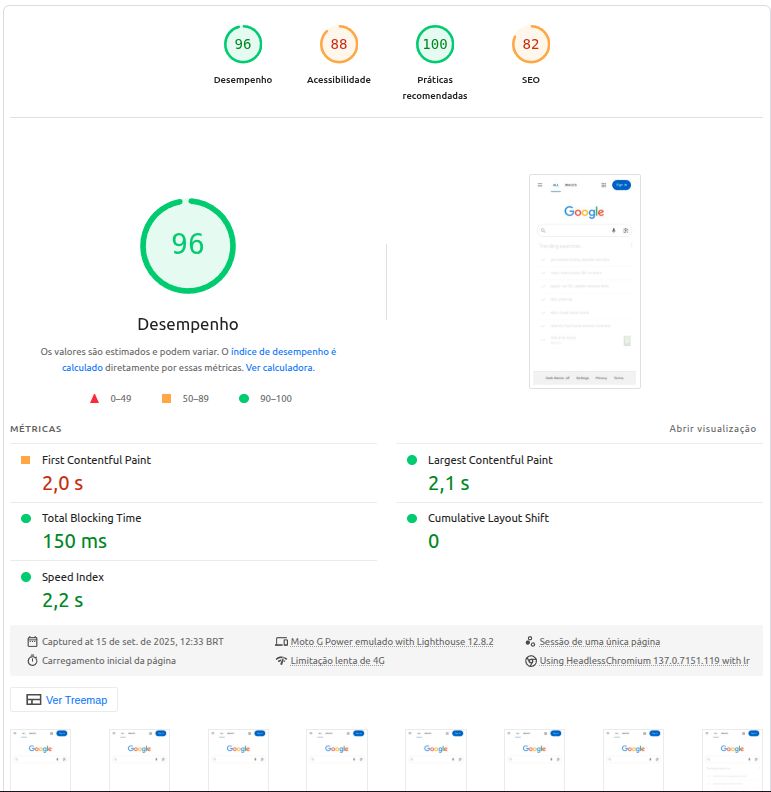Viewport: 771px width, 792px height.
Task: Click the Chromium icon beside Using HeadlessChromium
Action: point(531,661)
